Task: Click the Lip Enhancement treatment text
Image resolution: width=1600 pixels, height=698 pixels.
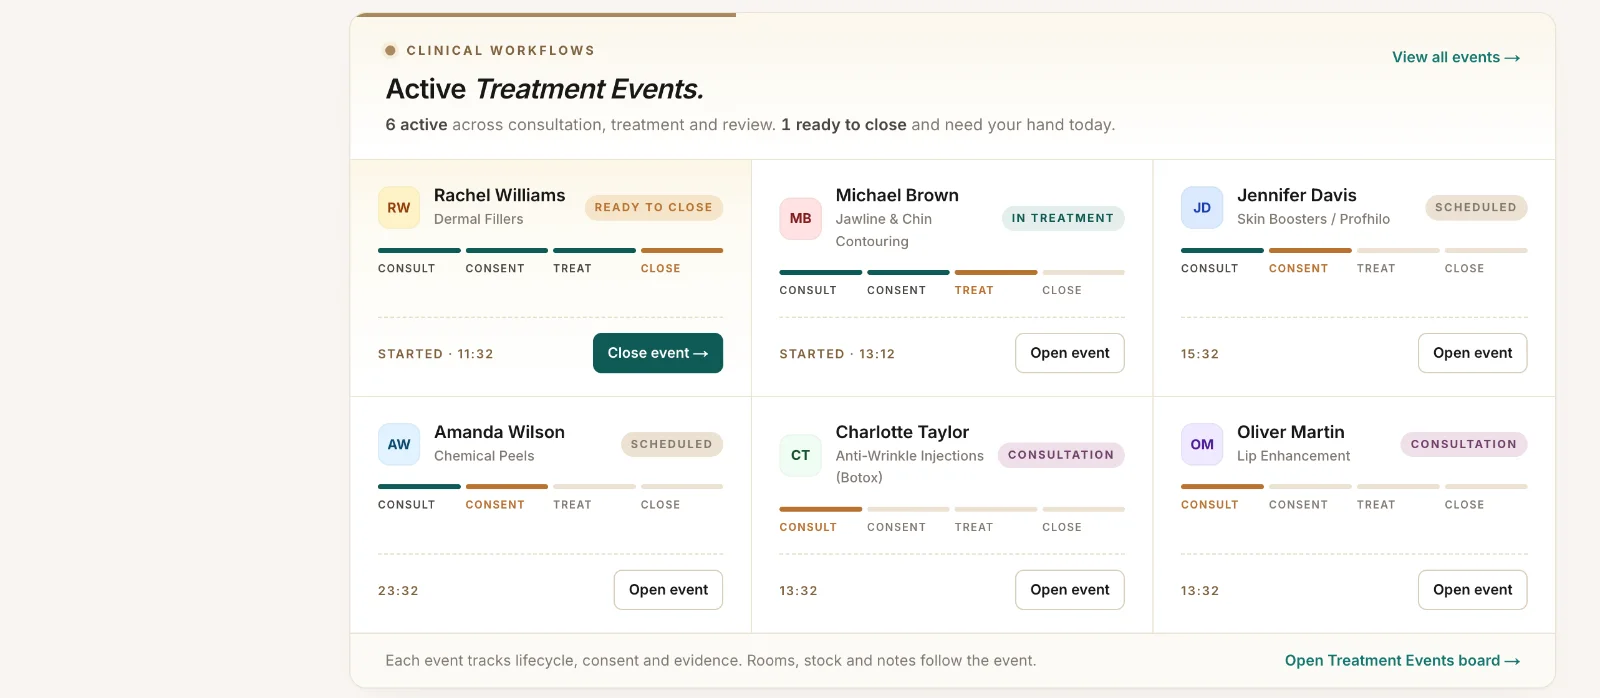Action: pos(1294,456)
